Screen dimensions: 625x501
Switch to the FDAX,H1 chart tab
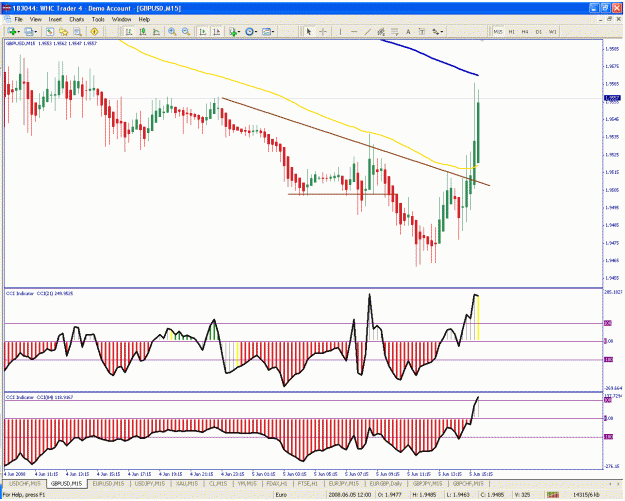277,483
